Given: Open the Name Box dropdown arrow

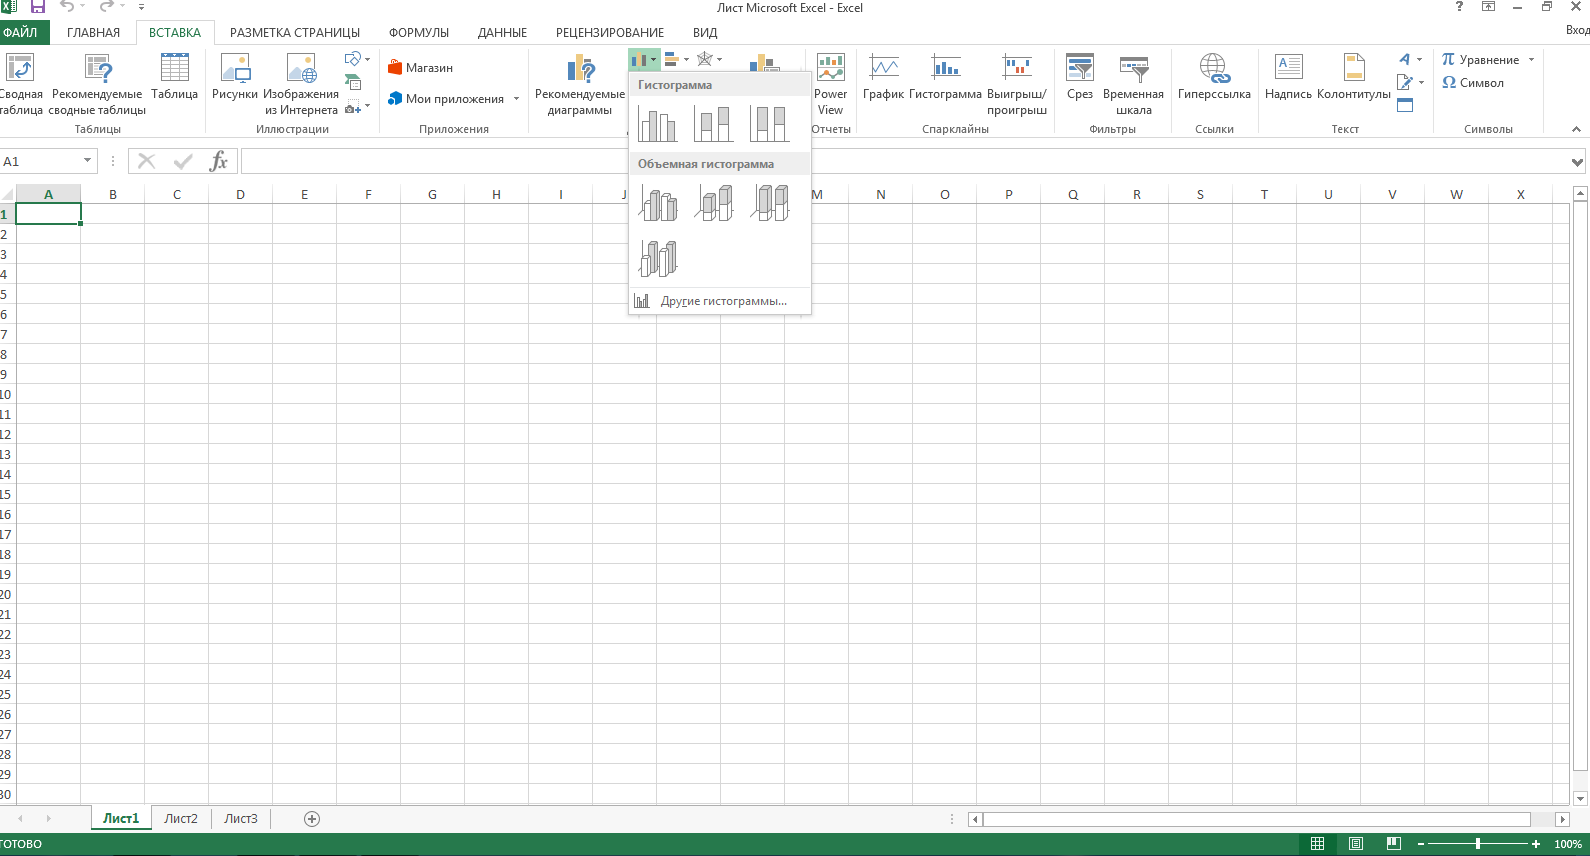Looking at the screenshot, I should coord(87,161).
